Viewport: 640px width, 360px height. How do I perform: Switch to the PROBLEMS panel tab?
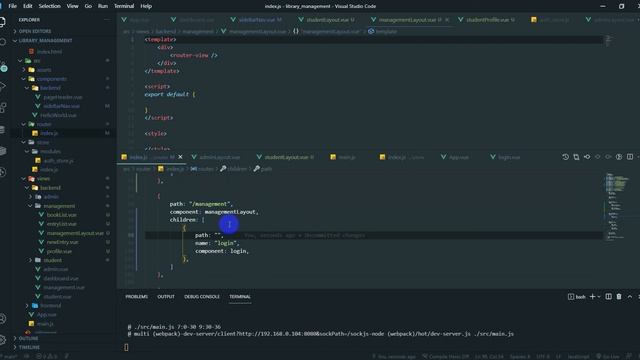point(136,297)
